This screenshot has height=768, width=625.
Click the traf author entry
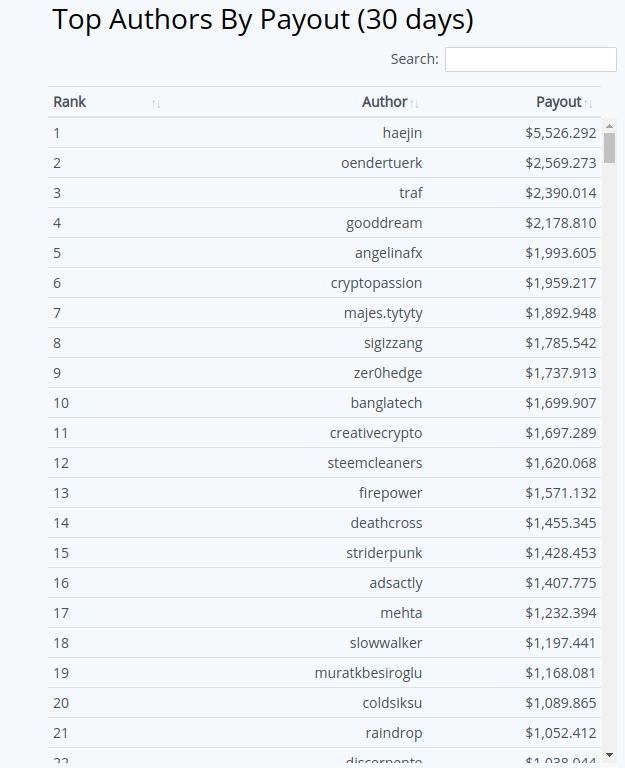410,193
